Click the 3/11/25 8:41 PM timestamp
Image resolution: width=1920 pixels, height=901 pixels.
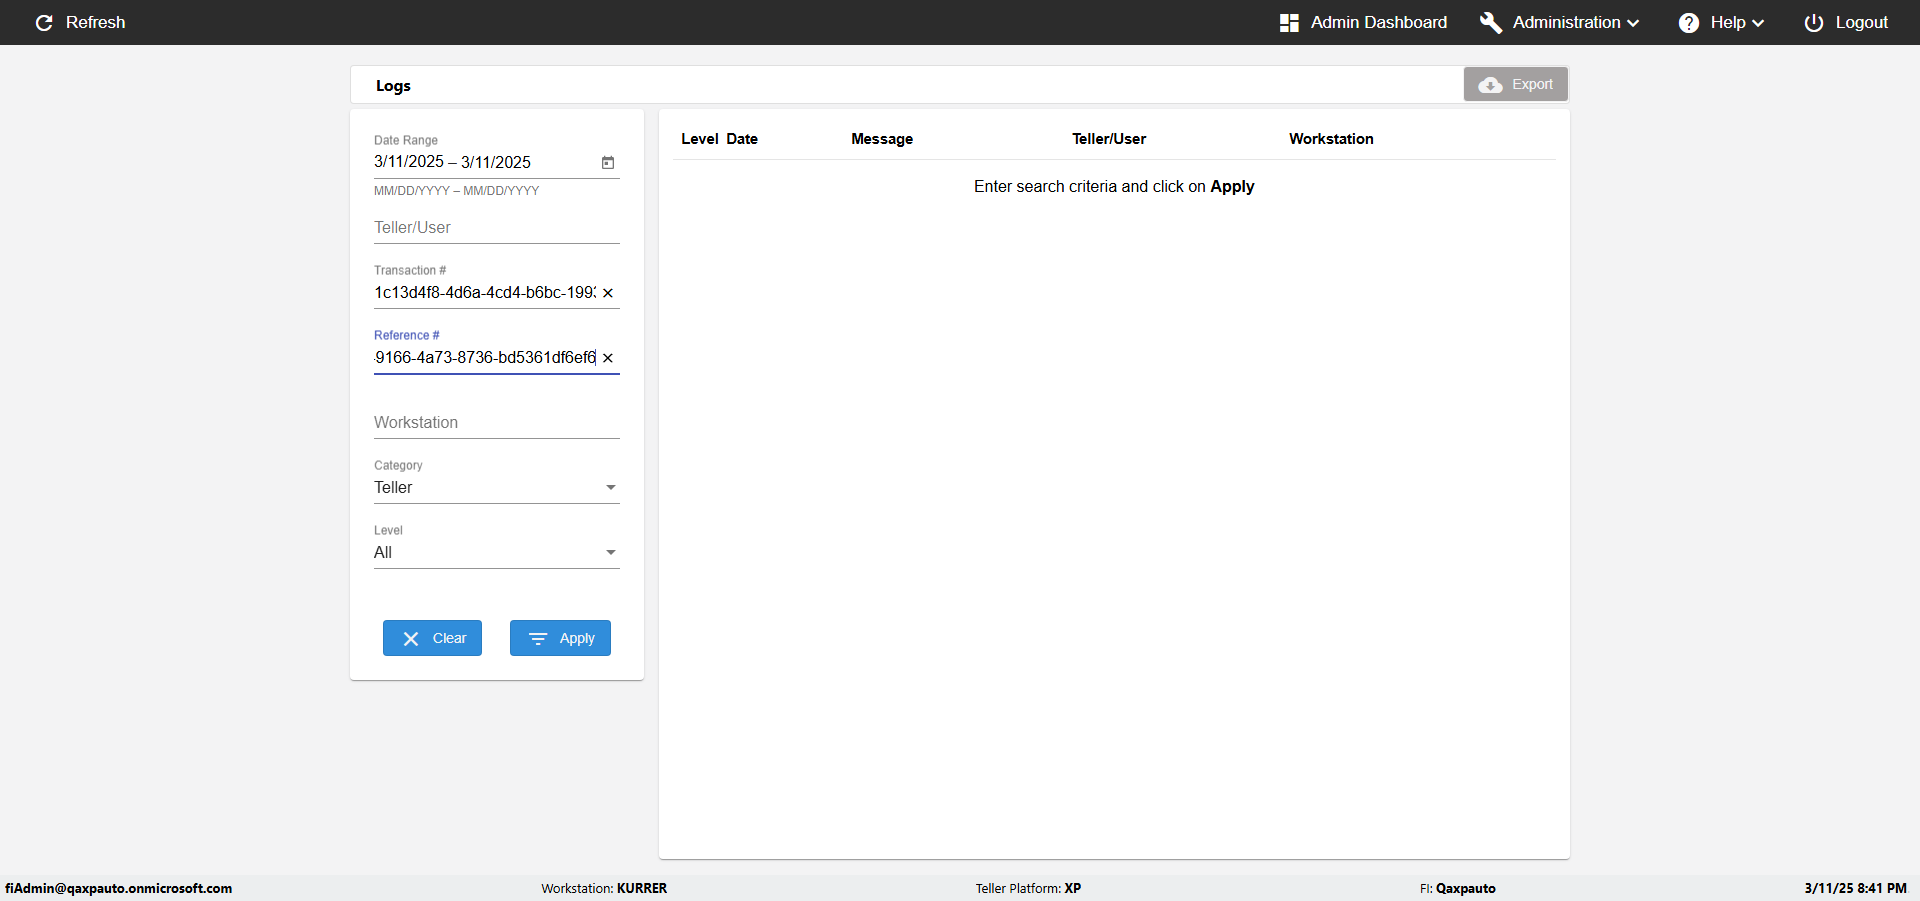tap(1855, 888)
